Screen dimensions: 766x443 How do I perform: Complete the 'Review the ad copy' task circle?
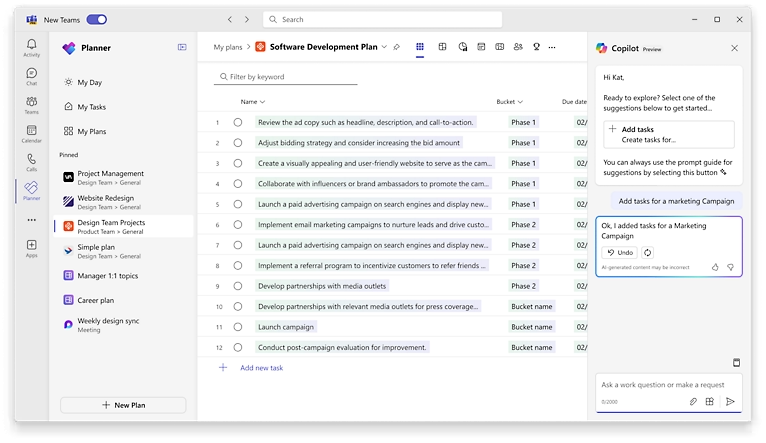238,123
